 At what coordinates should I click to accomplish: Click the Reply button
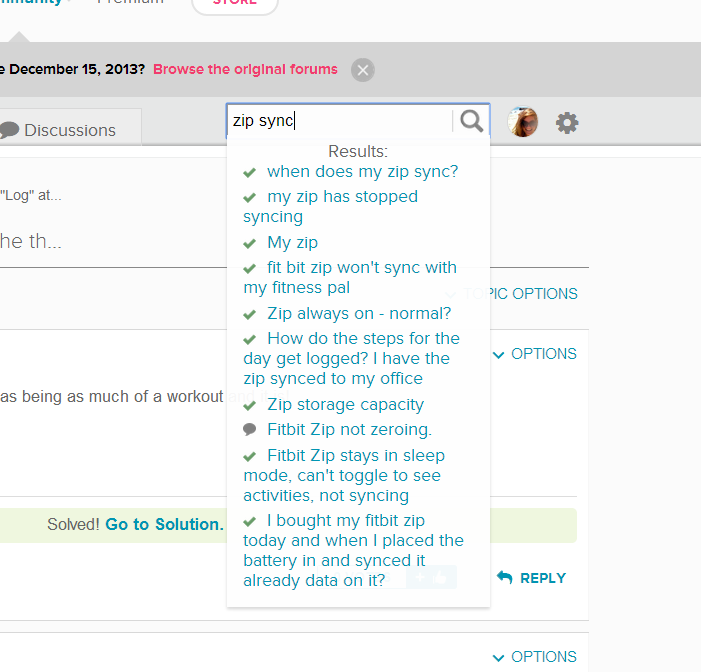click(x=532, y=578)
